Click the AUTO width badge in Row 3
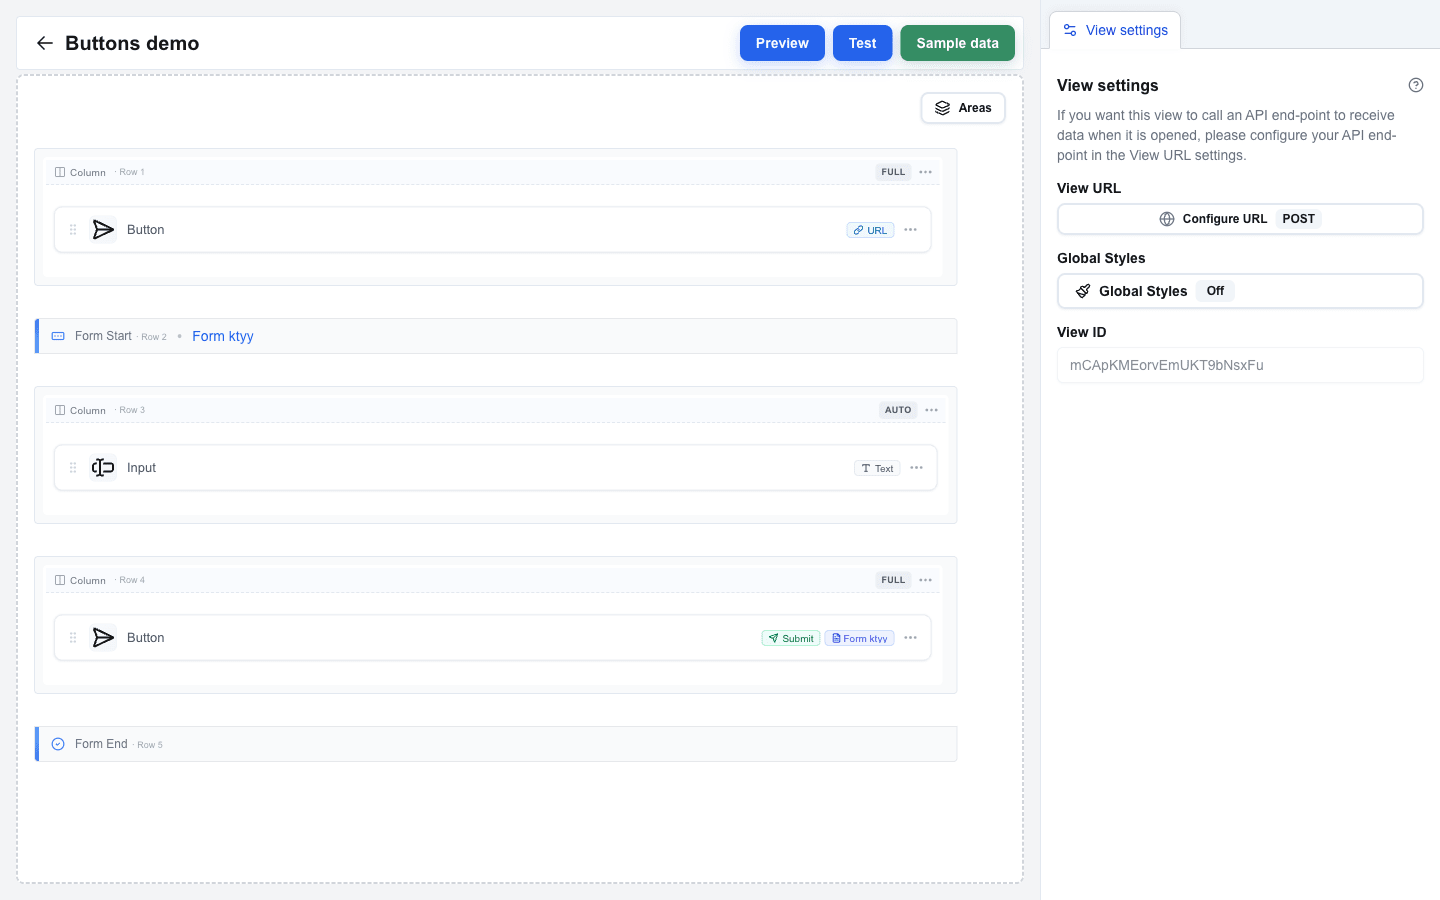Screen dimensions: 1440x900 tap(898, 410)
